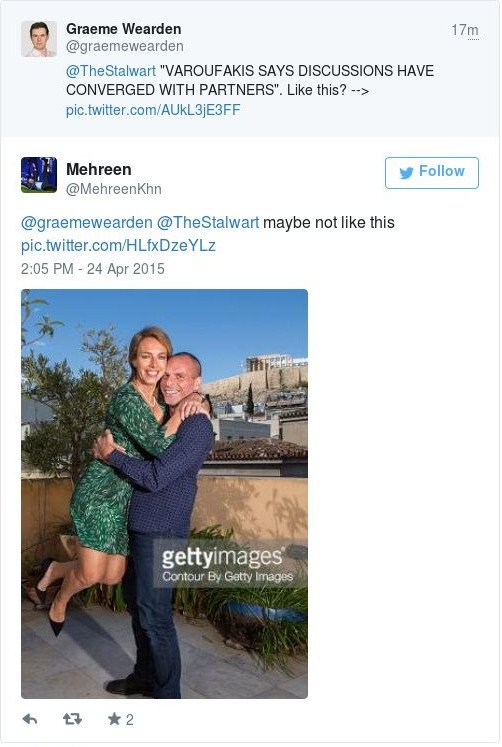Follow Mehreen with the Follow button
The image size is (502, 747).
coord(432,172)
